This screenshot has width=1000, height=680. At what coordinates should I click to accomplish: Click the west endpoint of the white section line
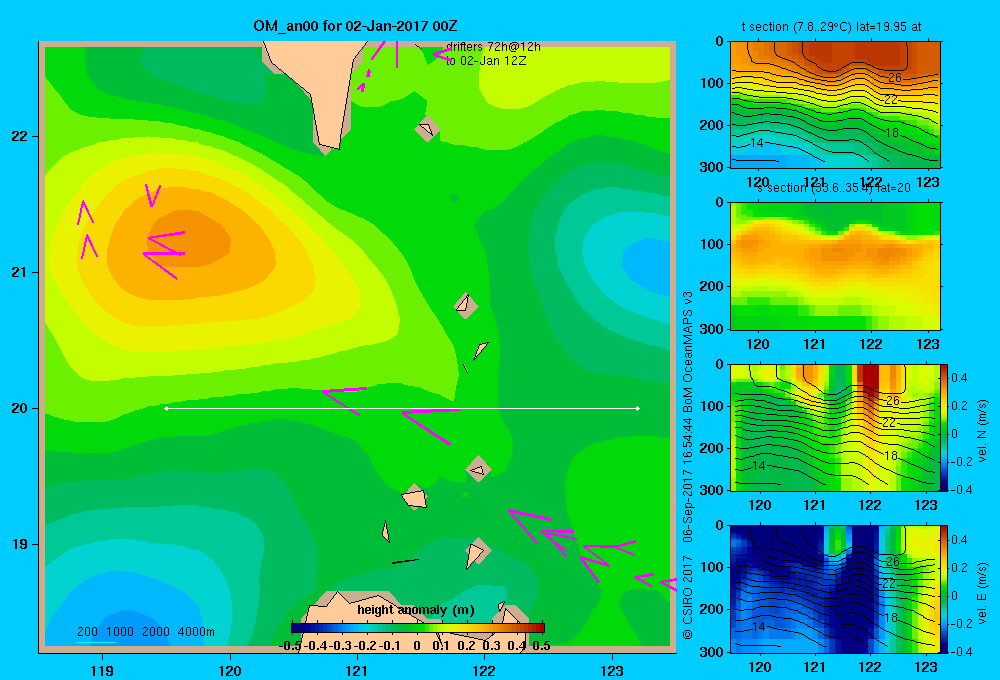[166, 408]
